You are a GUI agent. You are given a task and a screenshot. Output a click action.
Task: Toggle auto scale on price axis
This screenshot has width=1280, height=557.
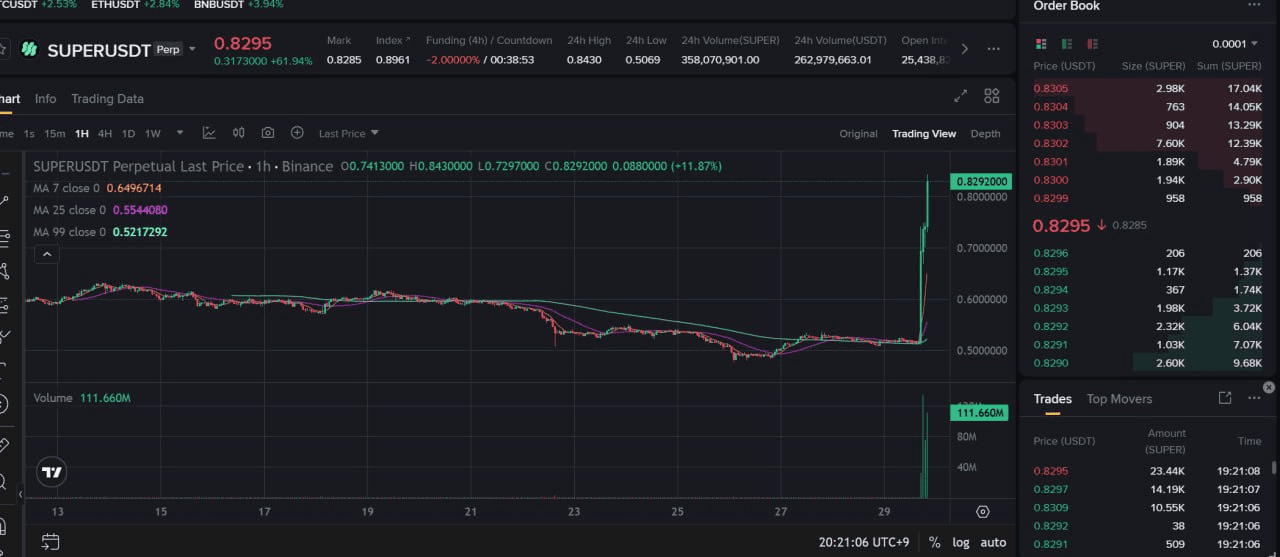click(993, 542)
